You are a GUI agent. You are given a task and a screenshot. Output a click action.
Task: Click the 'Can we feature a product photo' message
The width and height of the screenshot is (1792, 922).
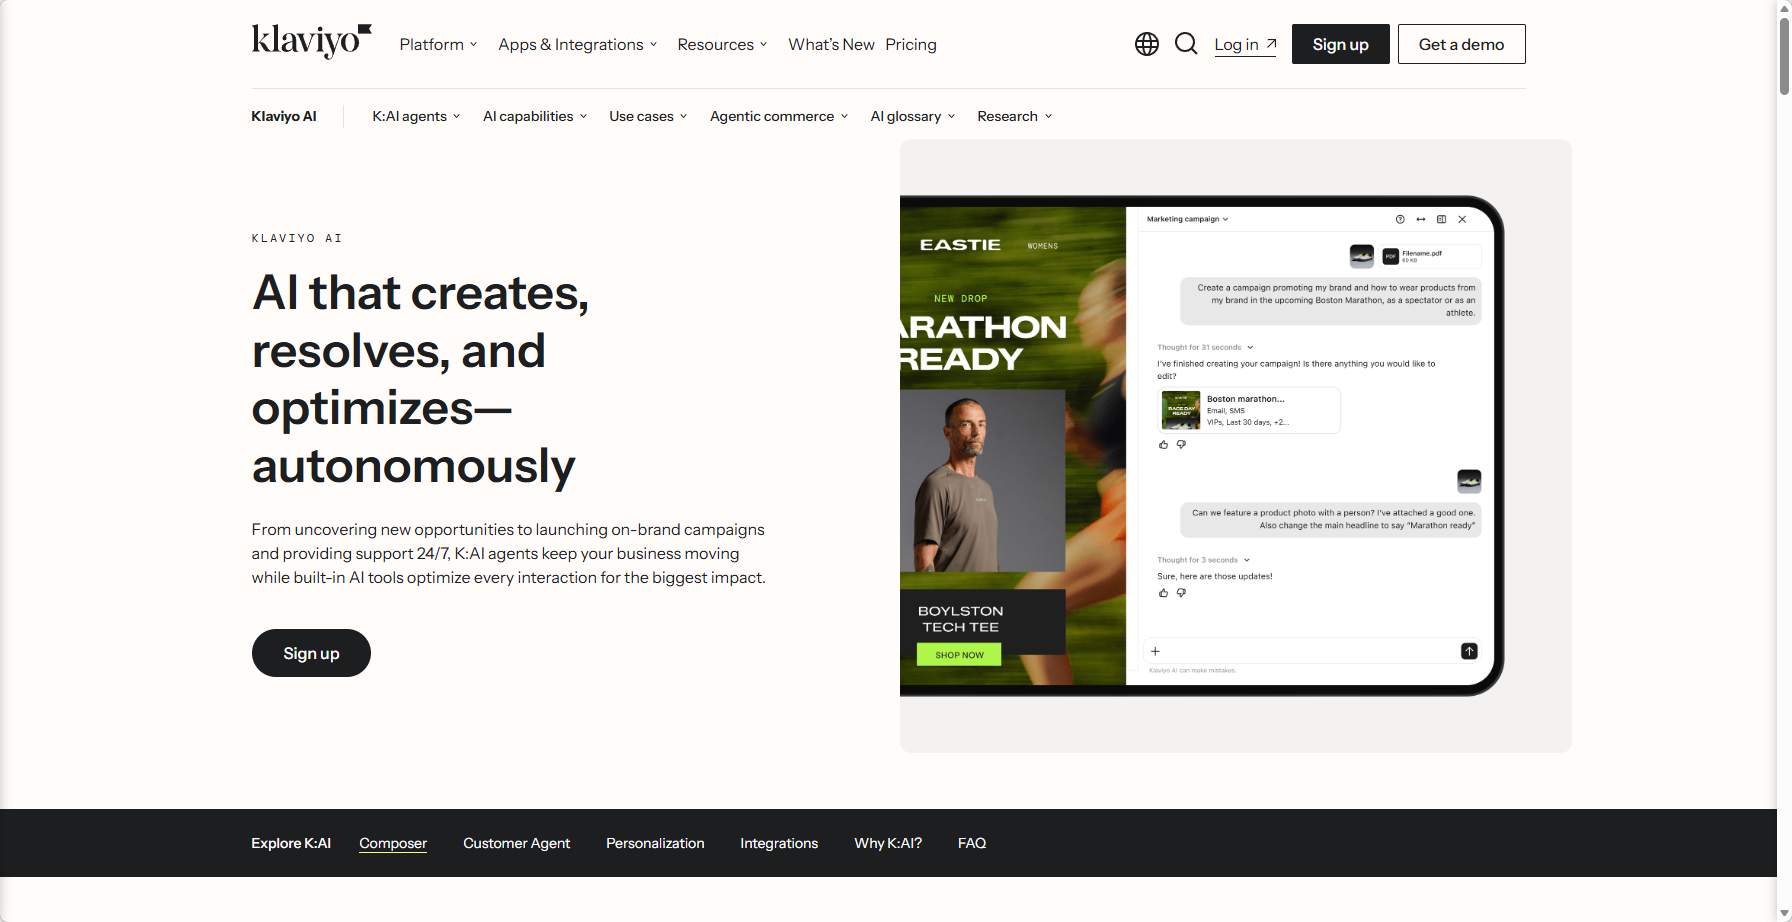[1331, 519]
